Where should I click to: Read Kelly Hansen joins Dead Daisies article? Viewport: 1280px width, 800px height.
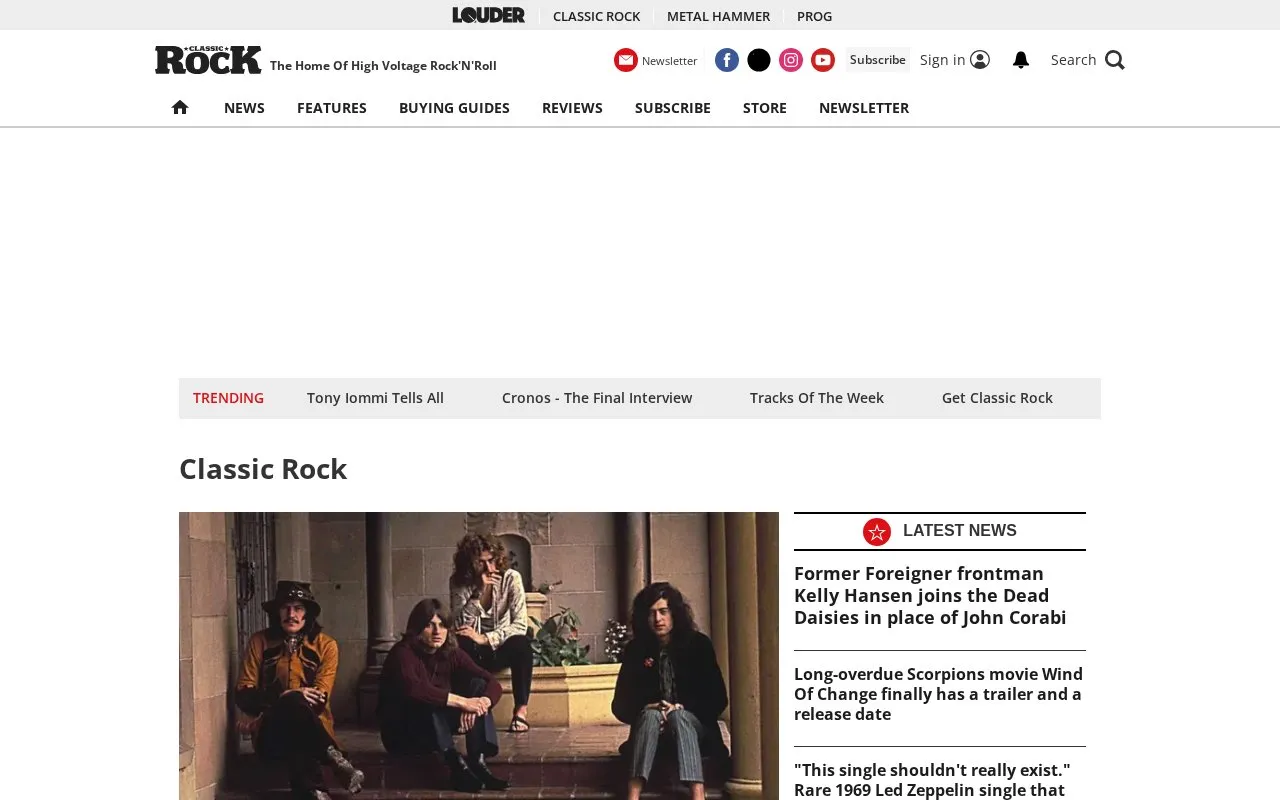coord(930,596)
